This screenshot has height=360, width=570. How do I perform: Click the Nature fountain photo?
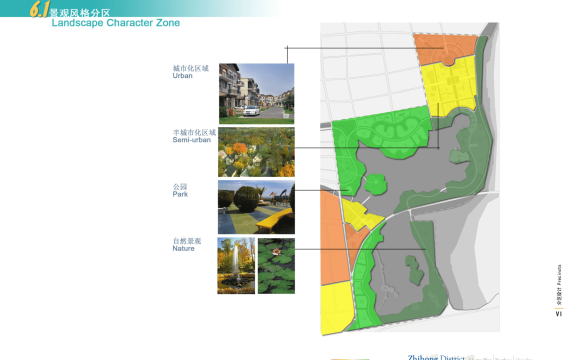pos(236,266)
